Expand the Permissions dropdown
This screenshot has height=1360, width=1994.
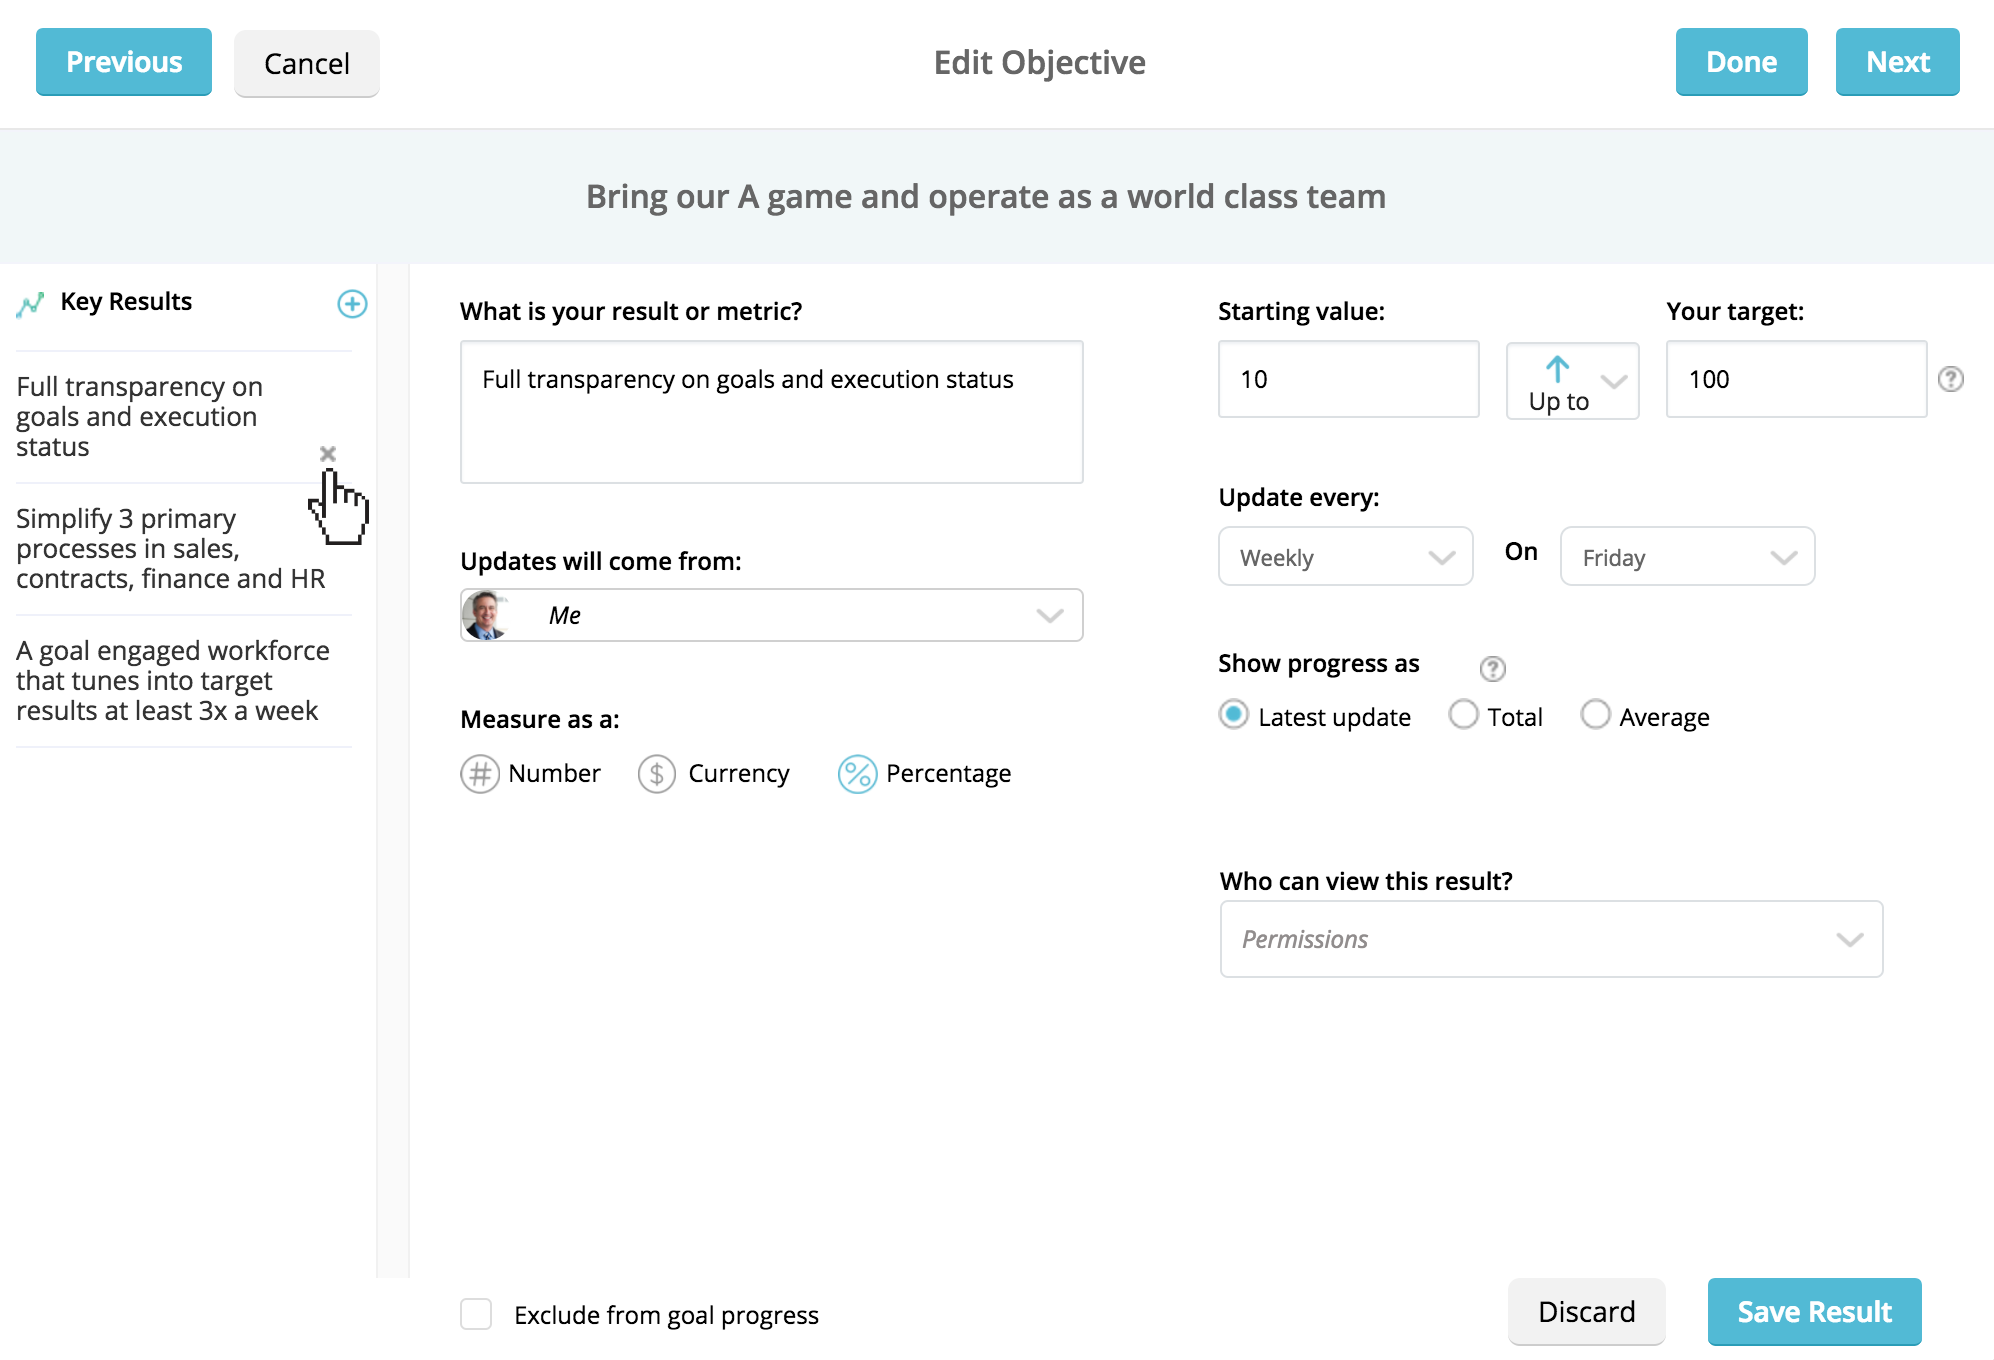pos(1551,939)
